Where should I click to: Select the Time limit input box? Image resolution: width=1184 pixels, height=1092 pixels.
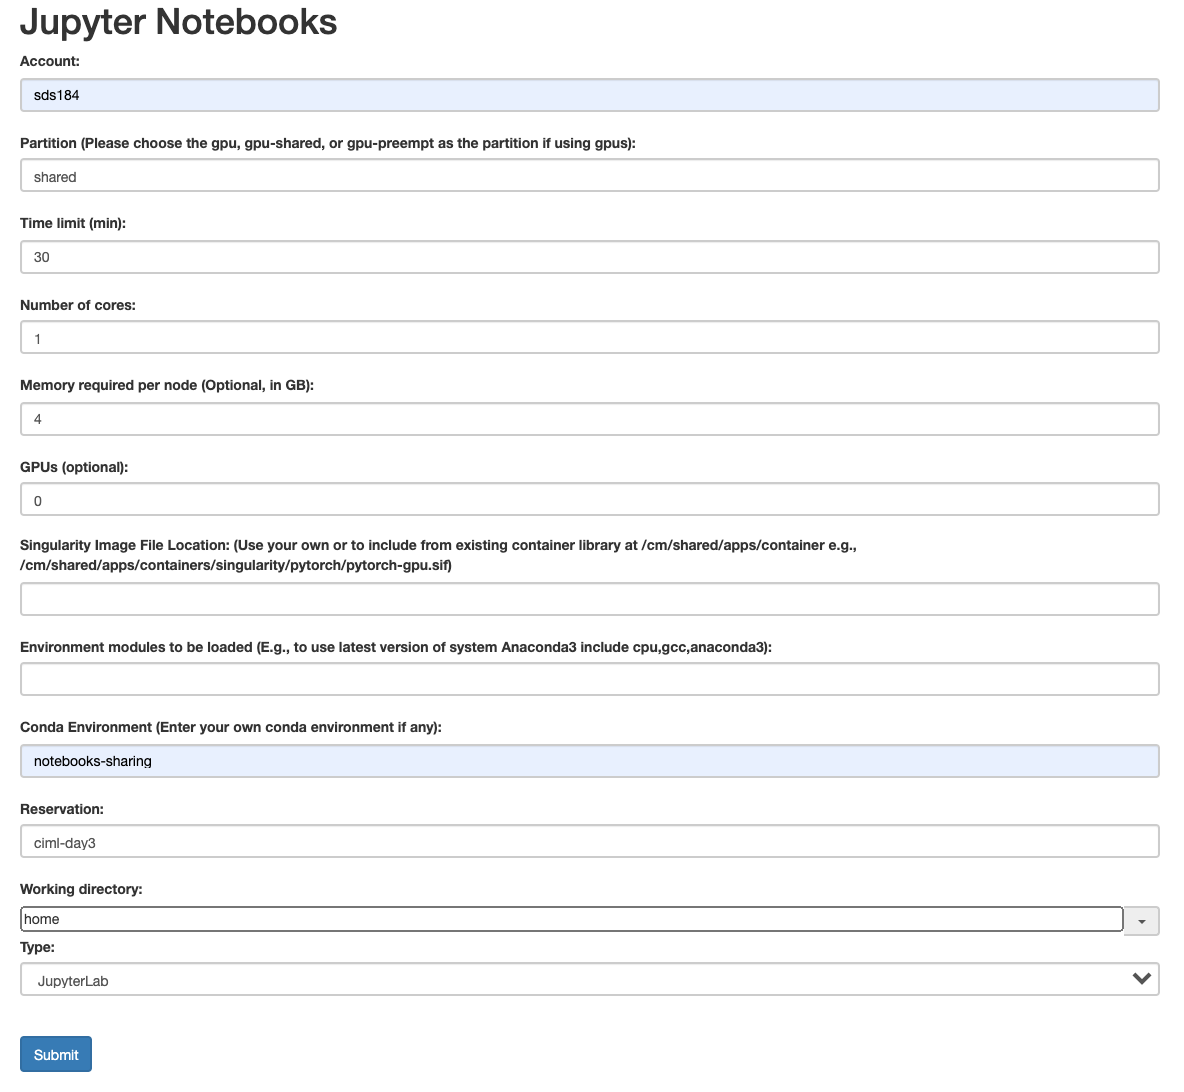589,257
